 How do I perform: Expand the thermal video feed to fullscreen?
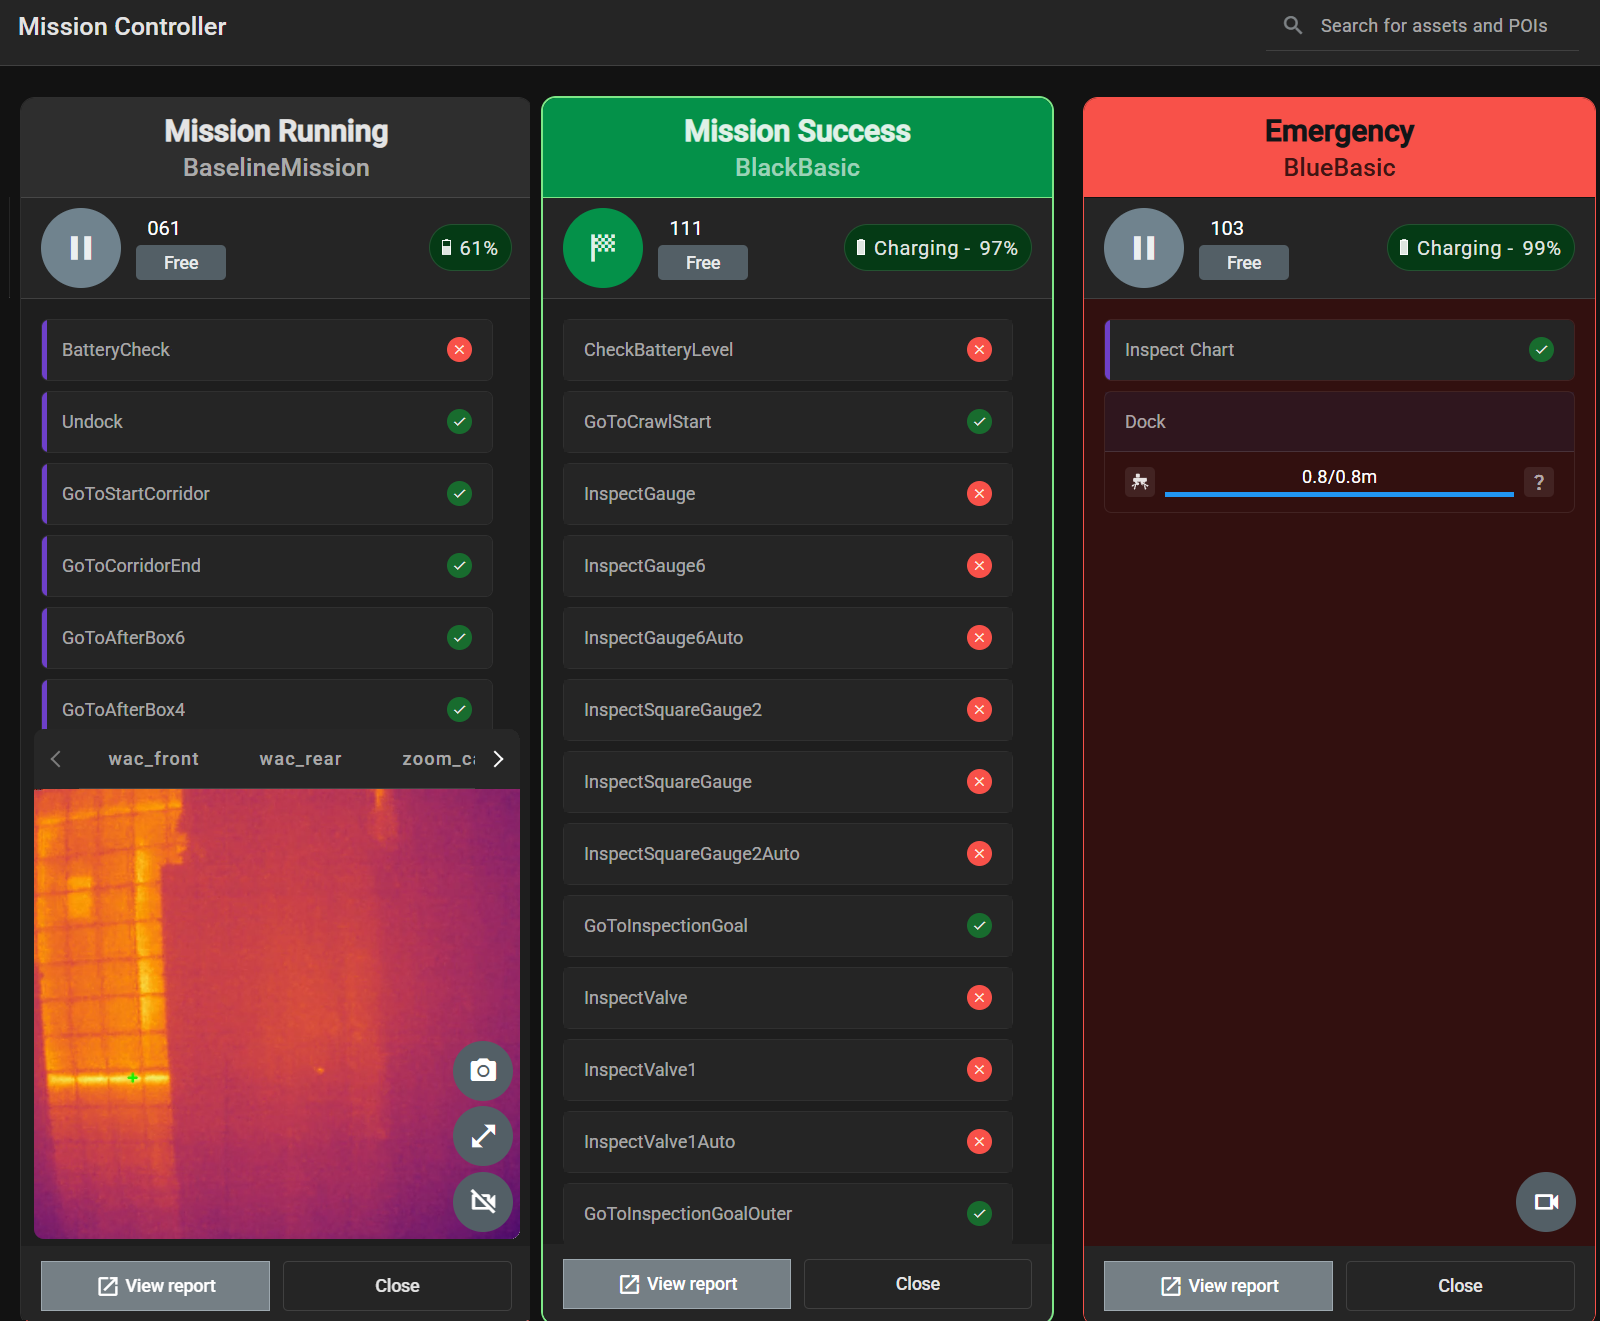pos(483,1136)
